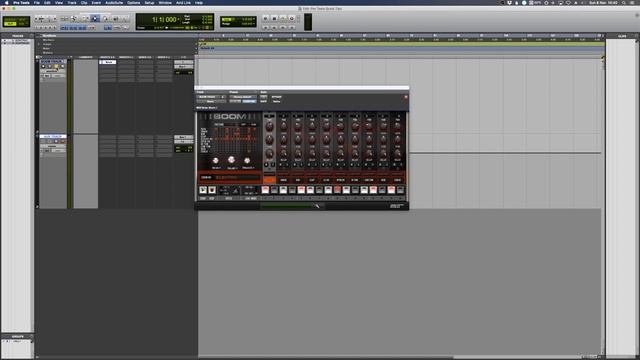Viewport: 640px width, 360px height.
Task: Open Spotlight search in menu bar
Action: point(624,2)
